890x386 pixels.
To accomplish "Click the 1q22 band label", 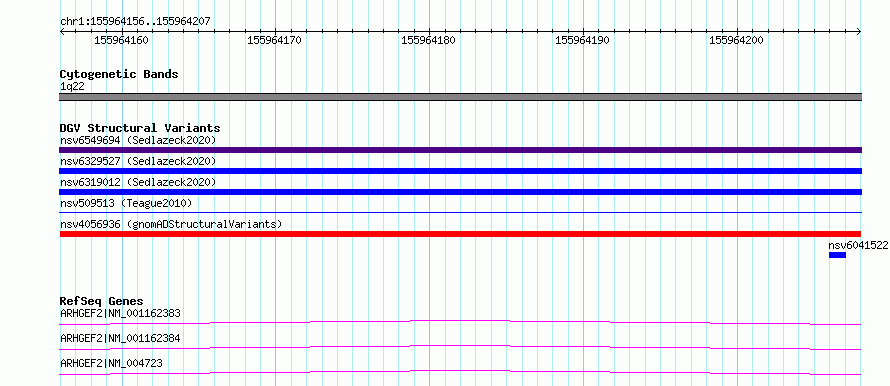I will pos(72,87).
